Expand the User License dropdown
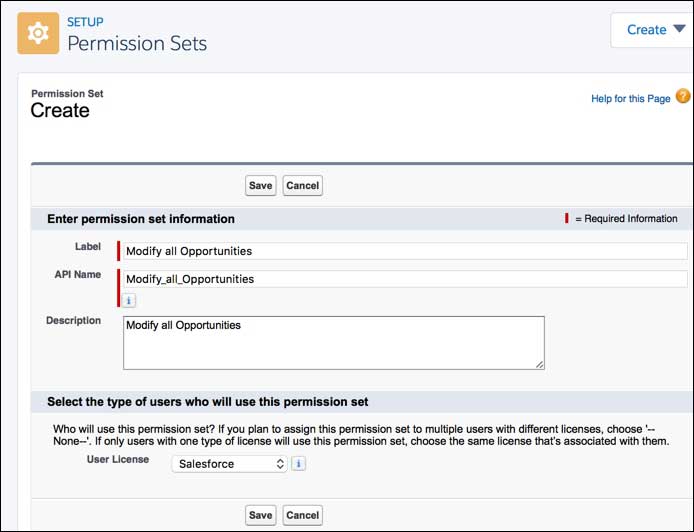Image resolution: width=694 pixels, height=532 pixels. (x=230, y=464)
